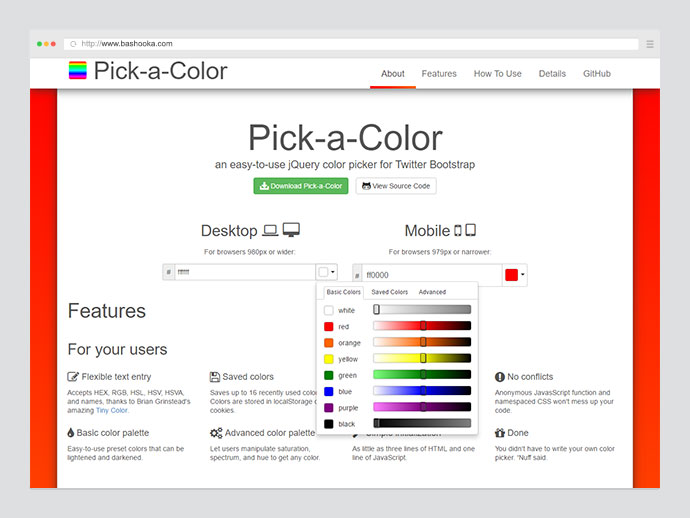Image resolution: width=690 pixels, height=518 pixels.
Task: Select the purple color swatch
Action: click(x=329, y=408)
